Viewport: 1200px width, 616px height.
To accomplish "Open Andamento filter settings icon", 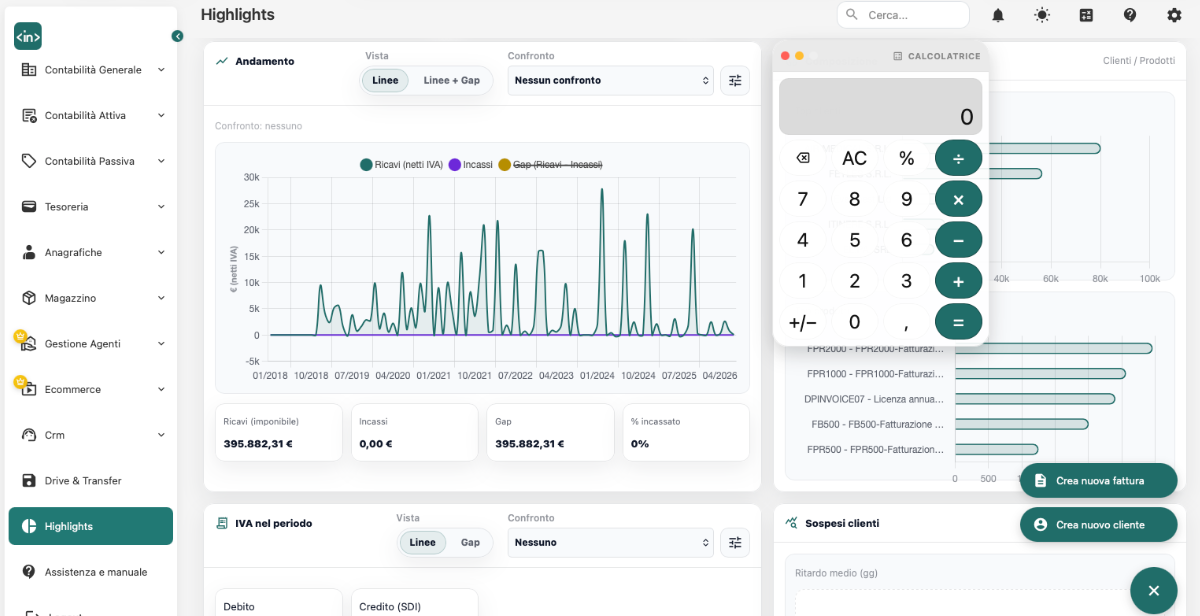I will click(735, 80).
